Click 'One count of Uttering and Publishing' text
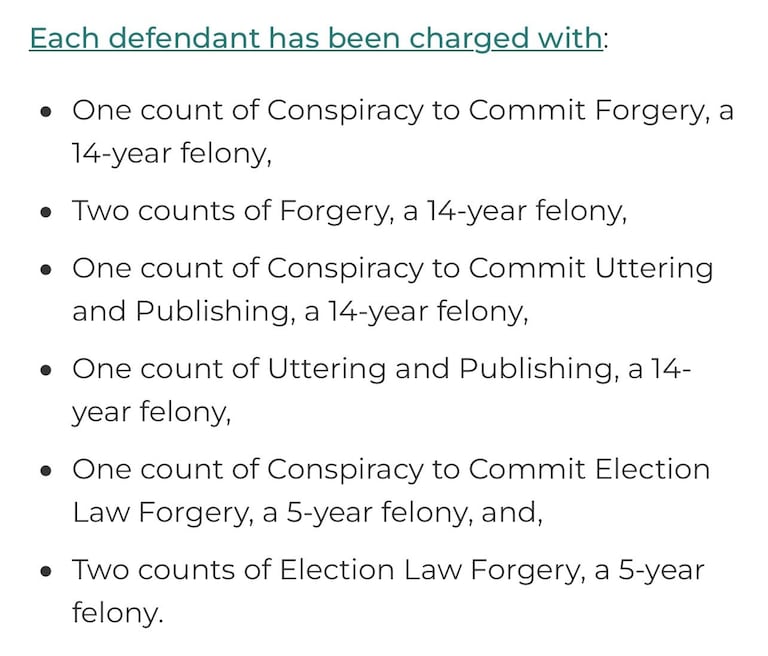768x656 pixels. tap(381, 369)
